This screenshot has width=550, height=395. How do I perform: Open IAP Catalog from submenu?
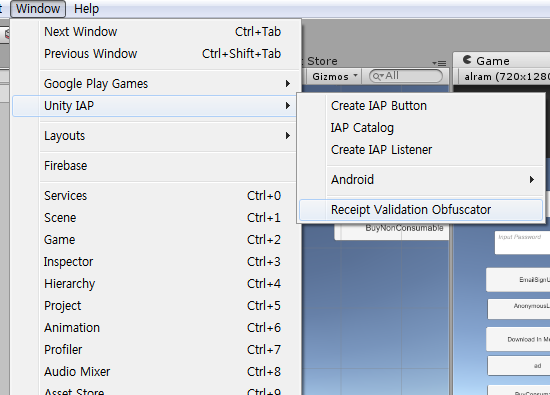pos(421,128)
